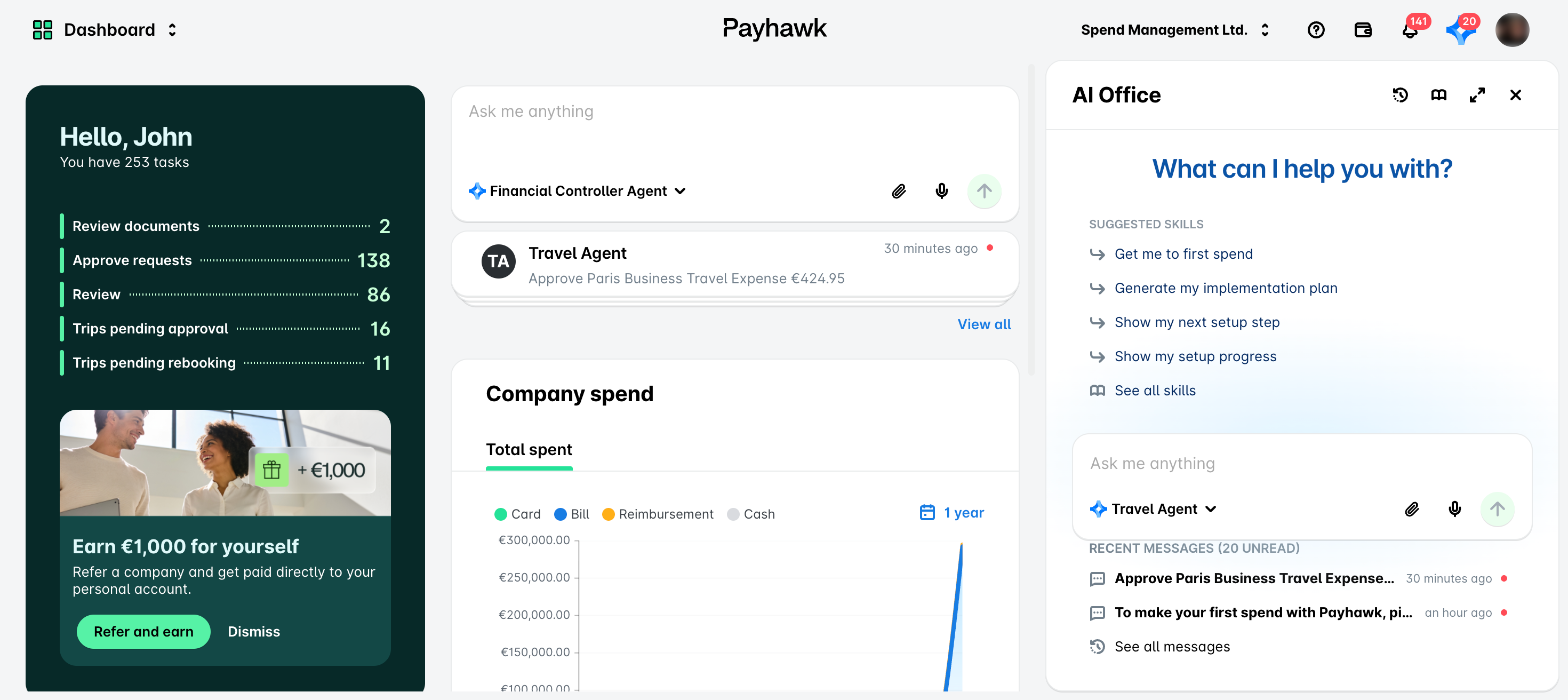Open Review documents tasks
This screenshot has height=700, width=1568.
click(225, 226)
